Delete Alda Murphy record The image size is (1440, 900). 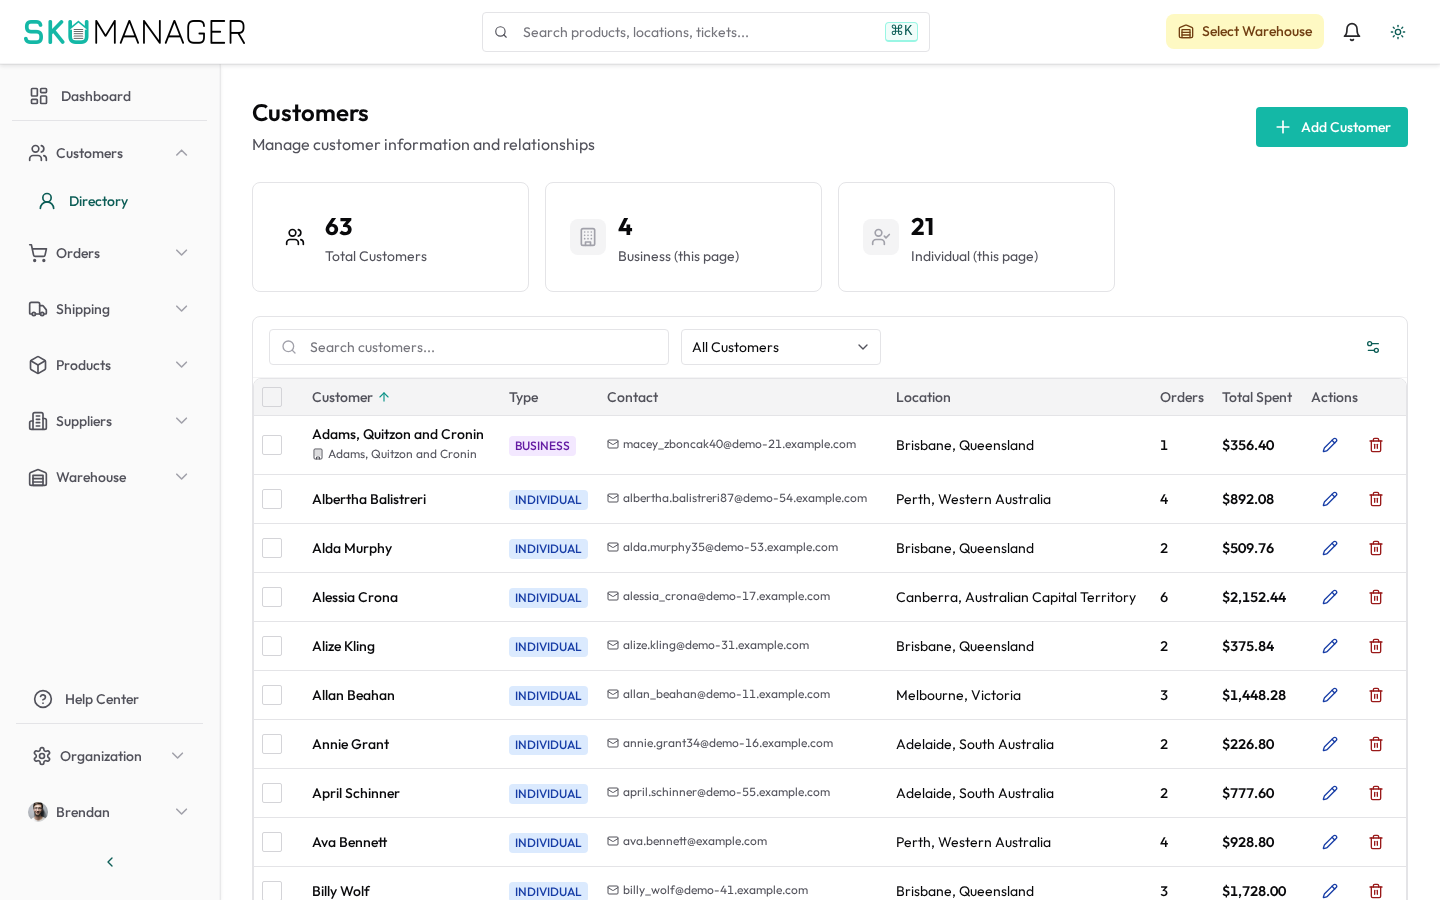tap(1376, 548)
